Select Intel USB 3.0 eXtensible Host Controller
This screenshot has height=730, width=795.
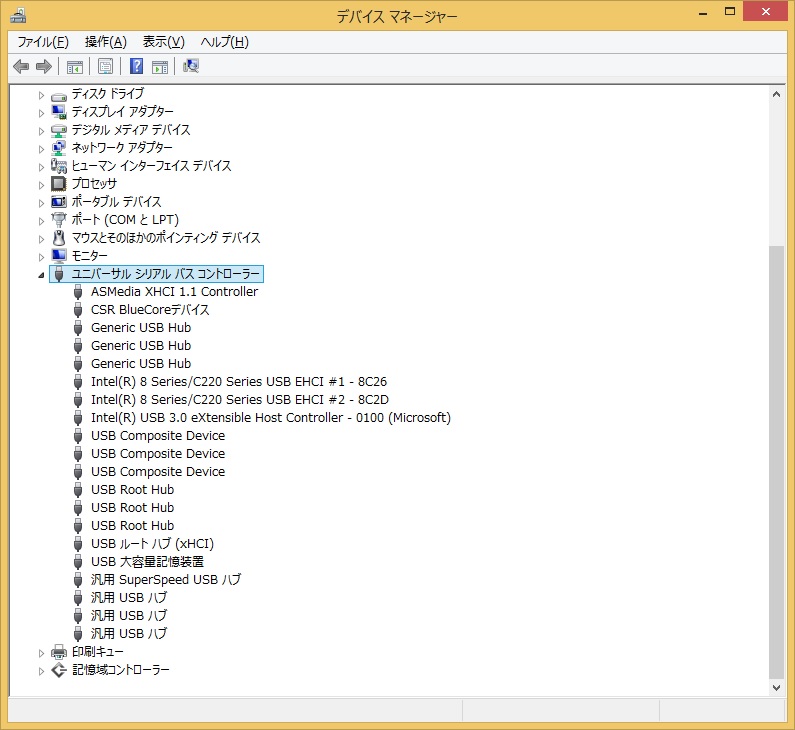[x=271, y=418]
